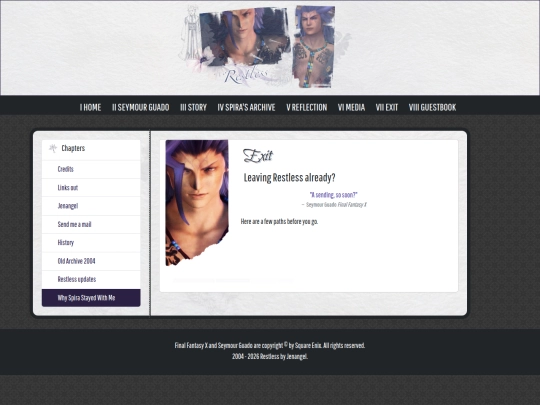This screenshot has height=405, width=540.
Task: Click Seymour portrait image beside Exit heading
Action: pyautogui.click(x=197, y=202)
